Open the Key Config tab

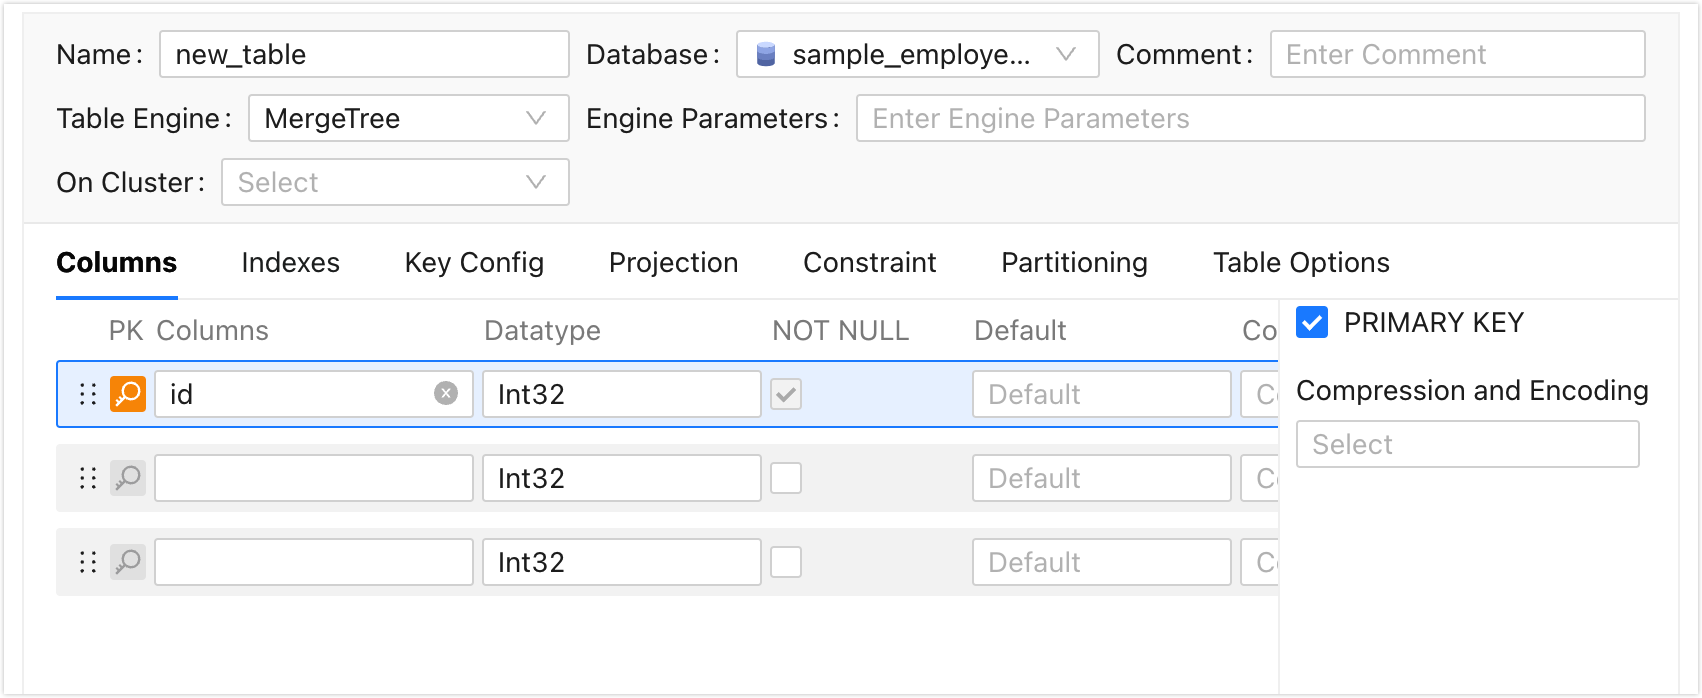[x=474, y=262]
